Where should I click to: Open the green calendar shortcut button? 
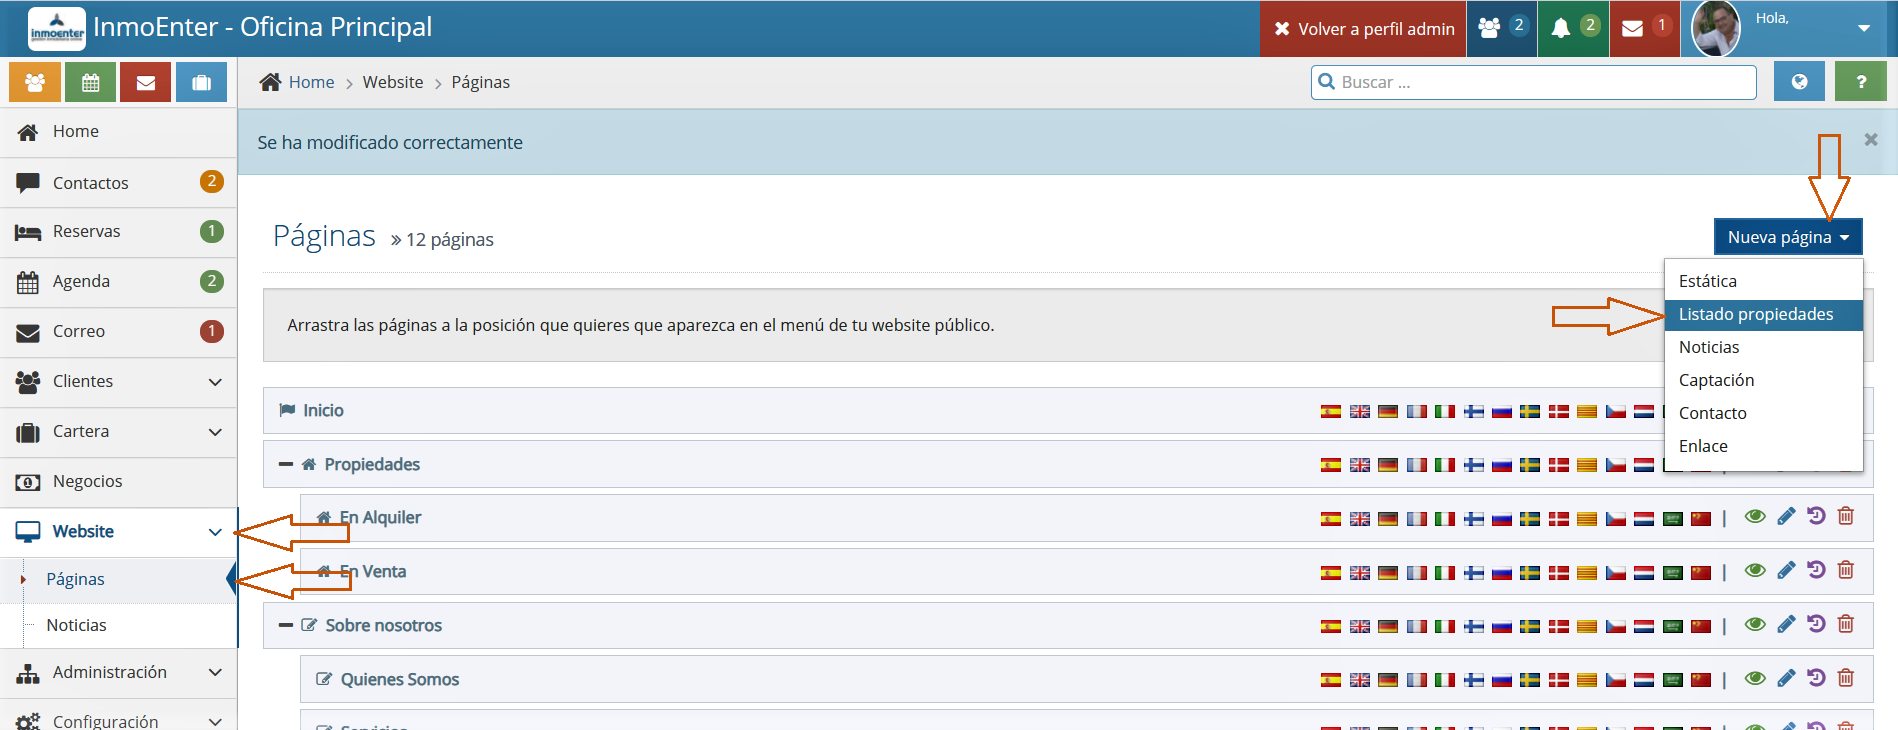point(90,82)
